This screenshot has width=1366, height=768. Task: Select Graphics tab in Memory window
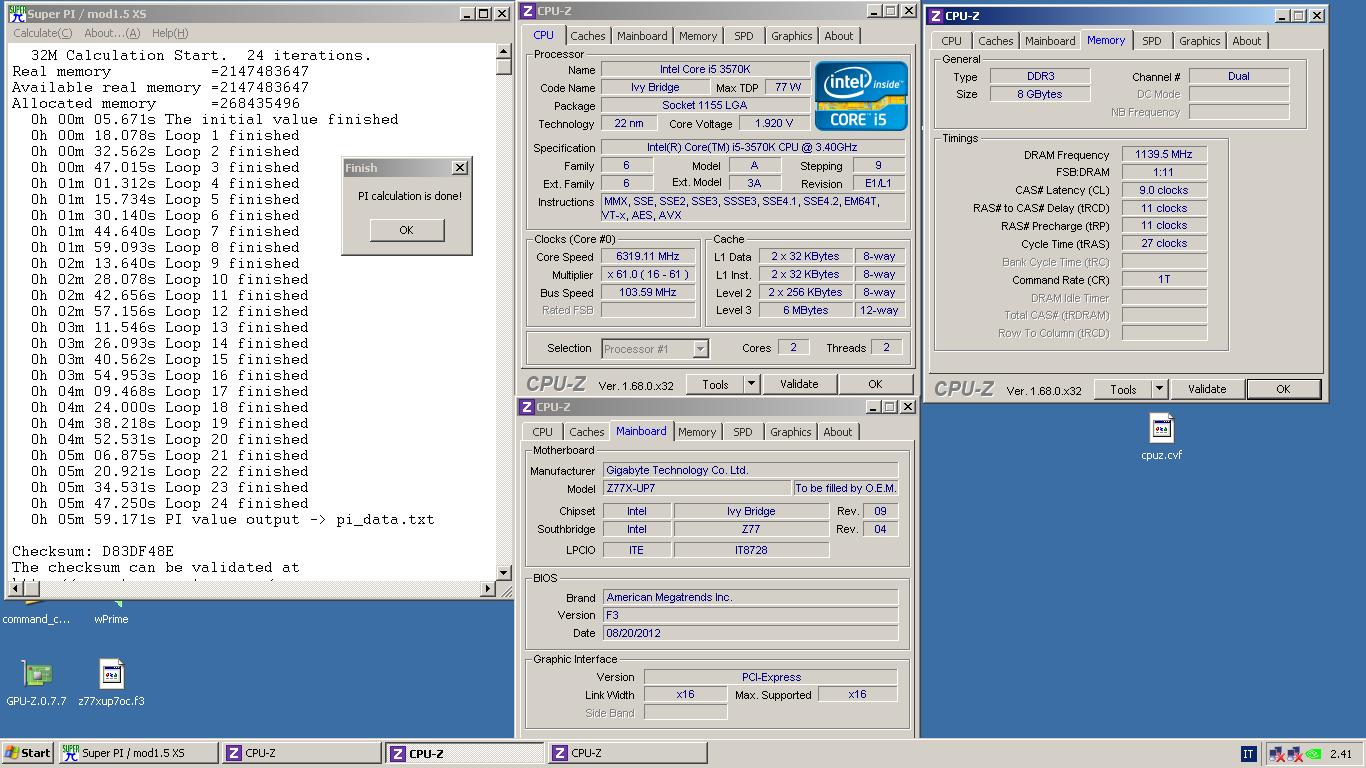(x=1199, y=41)
